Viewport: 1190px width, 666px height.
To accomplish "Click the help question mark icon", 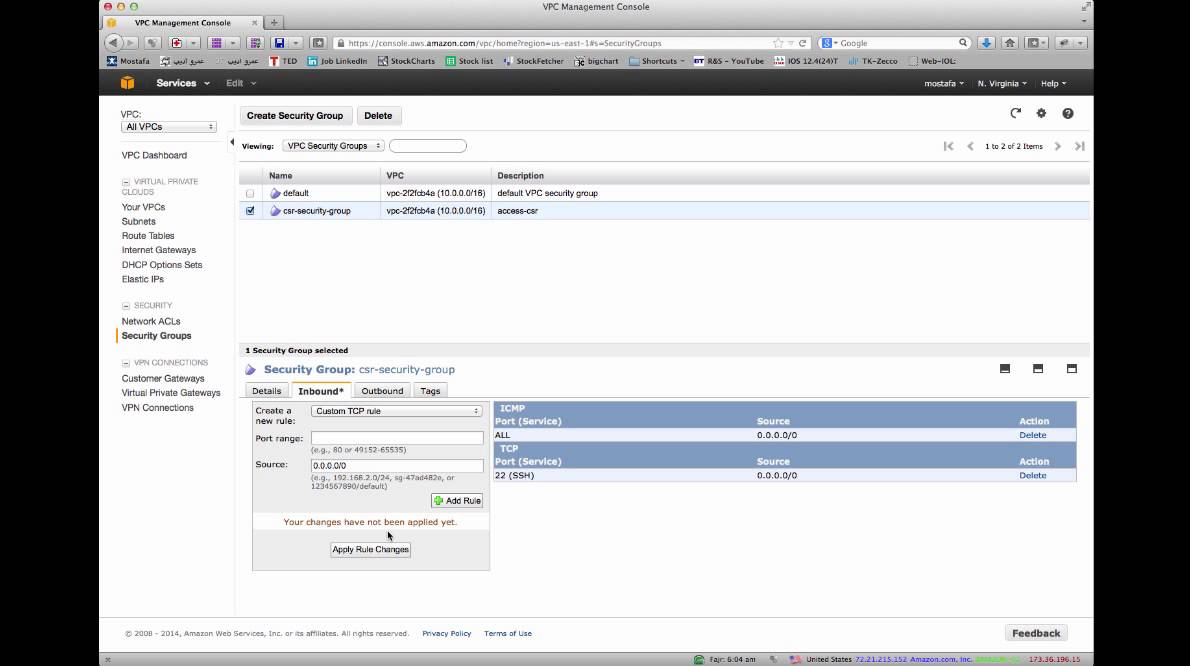I will tap(1068, 113).
